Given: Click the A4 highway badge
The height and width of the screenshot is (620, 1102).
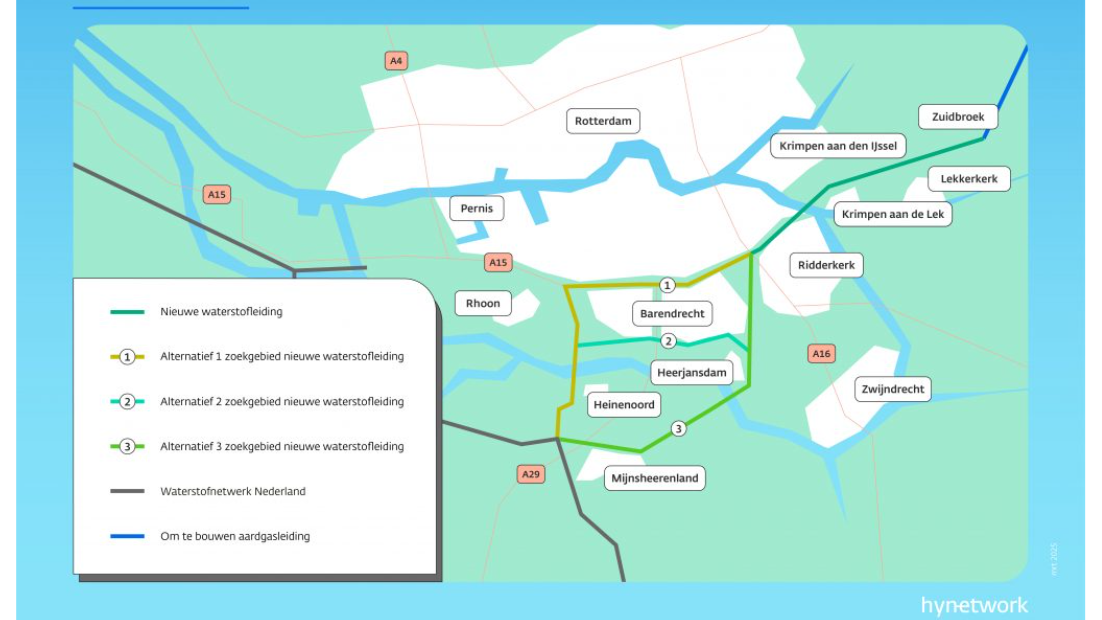Looking at the screenshot, I should coord(396,60).
